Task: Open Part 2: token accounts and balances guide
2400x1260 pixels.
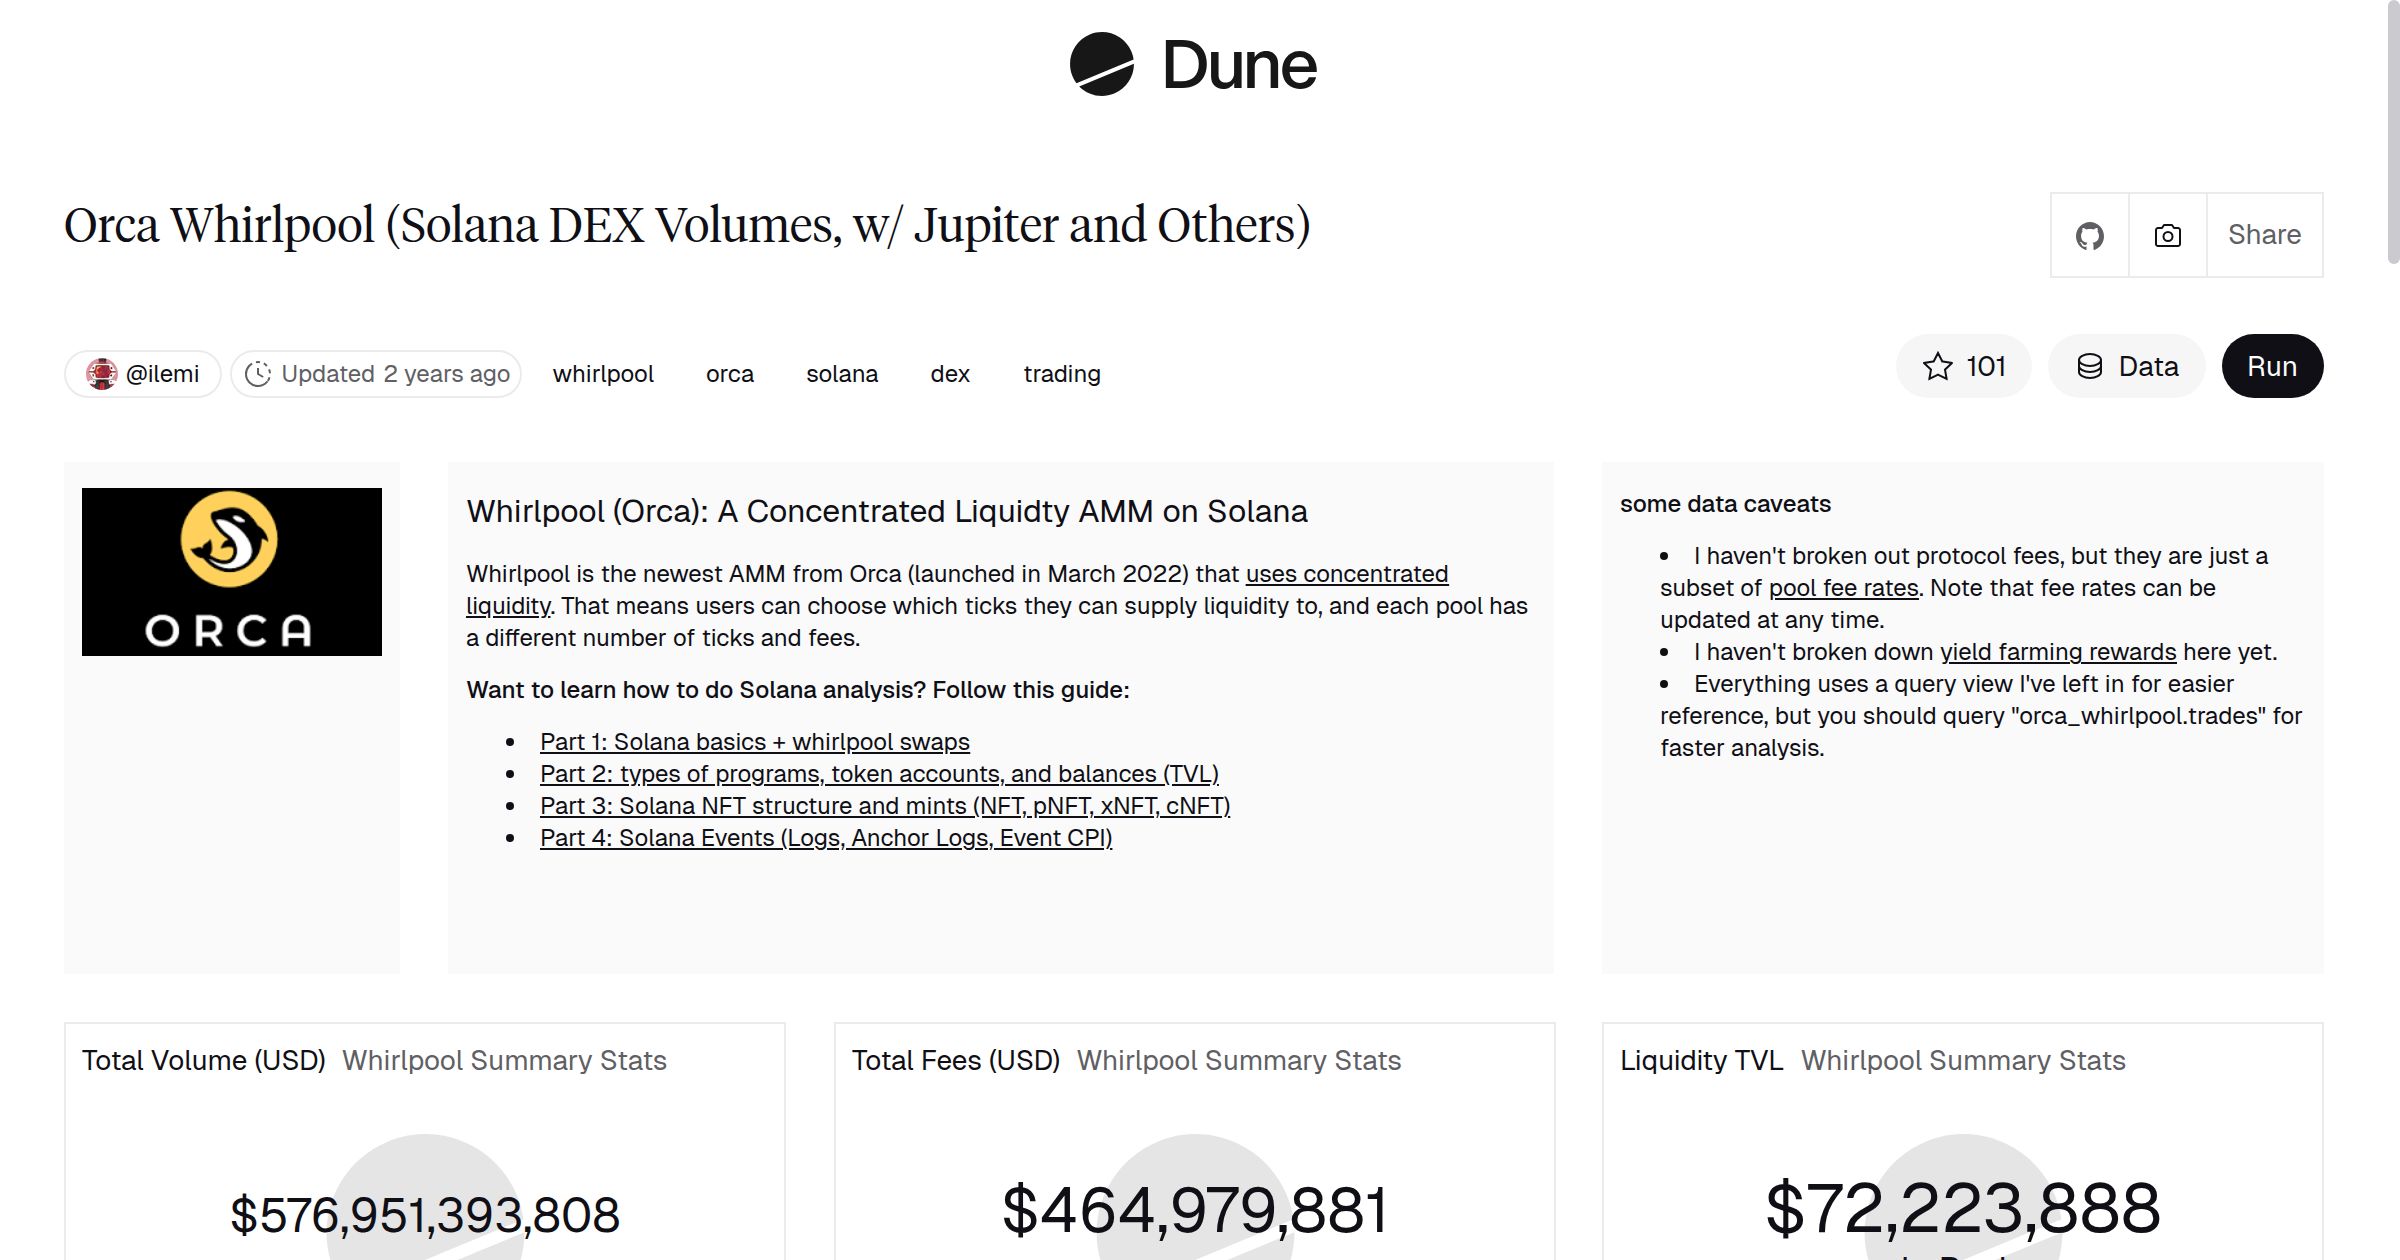Action: pyautogui.click(x=879, y=774)
